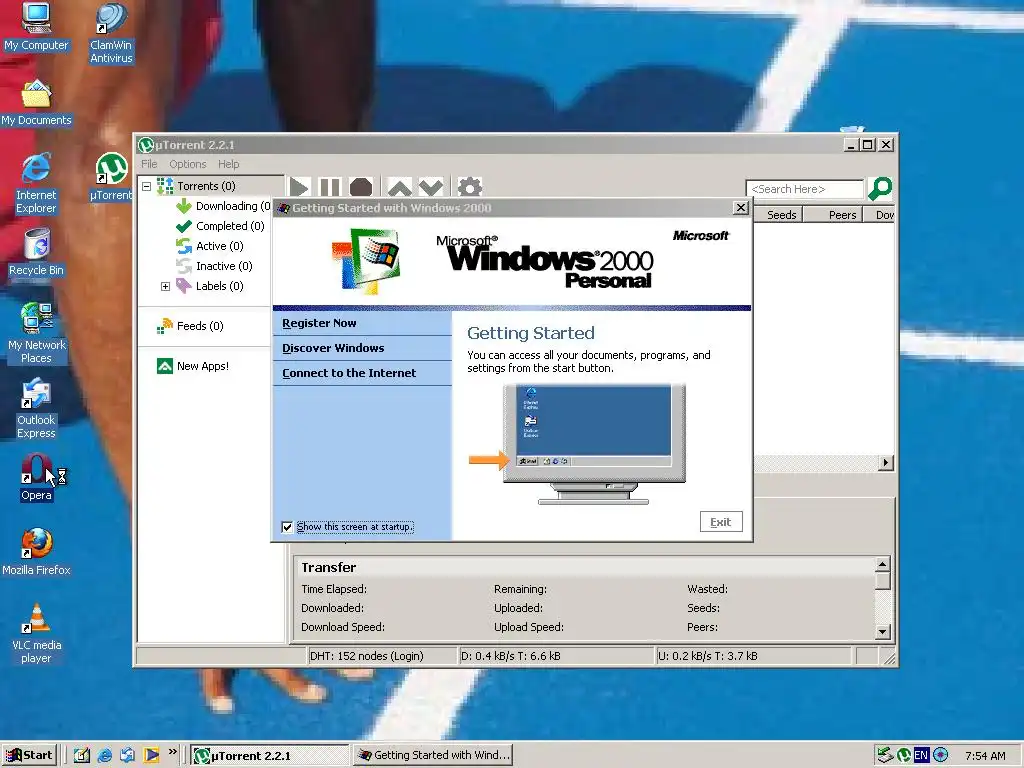Click Exit in Getting Started dialog
Viewport: 1024px width, 768px height.
pyautogui.click(x=721, y=522)
